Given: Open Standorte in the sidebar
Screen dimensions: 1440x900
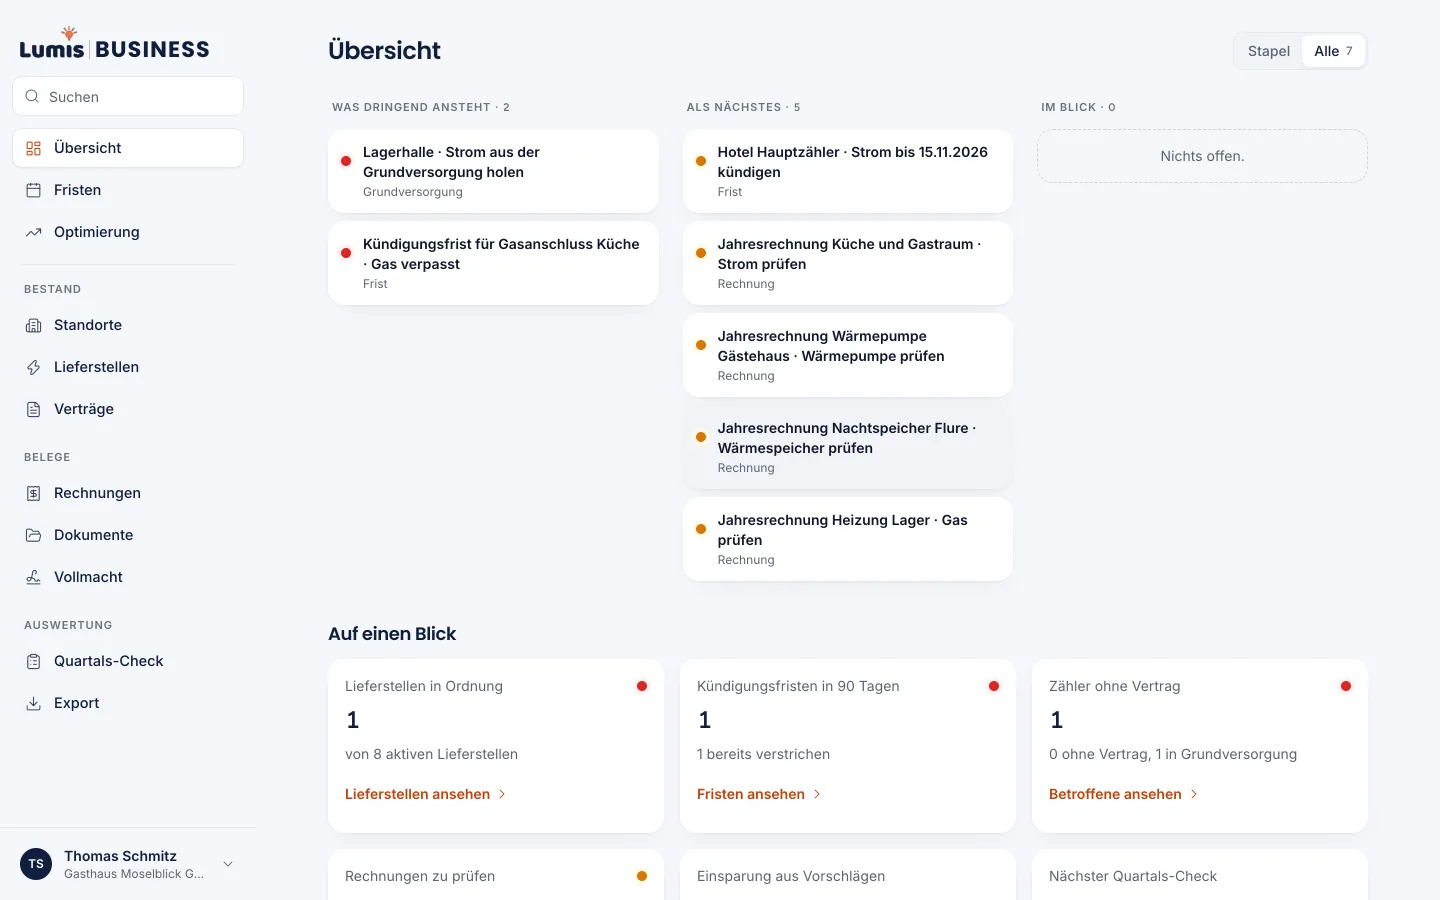Looking at the screenshot, I should tap(128, 325).
